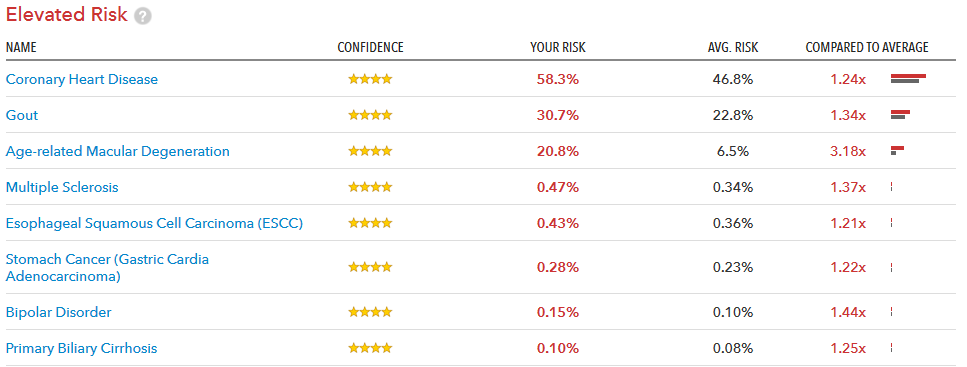Click the NAME column header
967x367 pixels.
pos(21,47)
